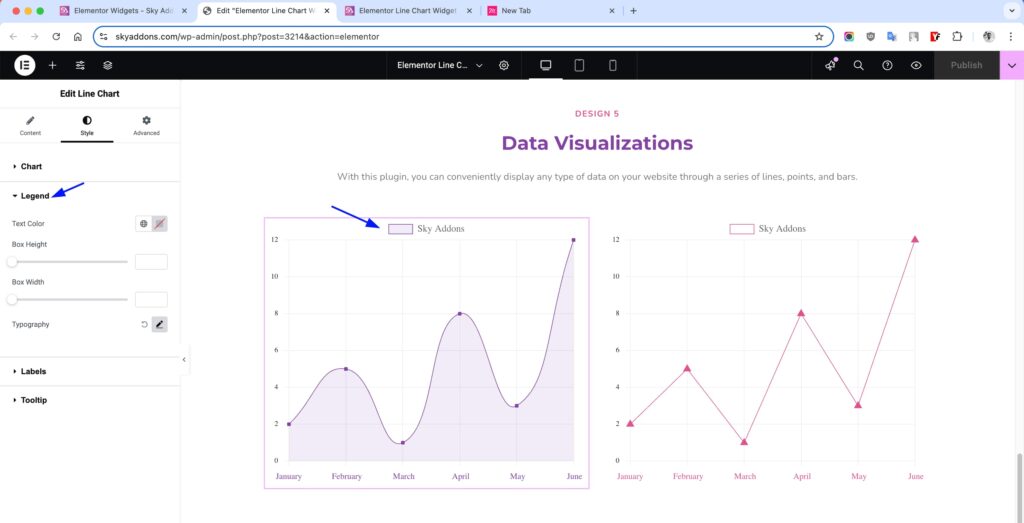The image size is (1024, 523).
Task: Click the colorful circle extension icon
Action: [x=849, y=37]
